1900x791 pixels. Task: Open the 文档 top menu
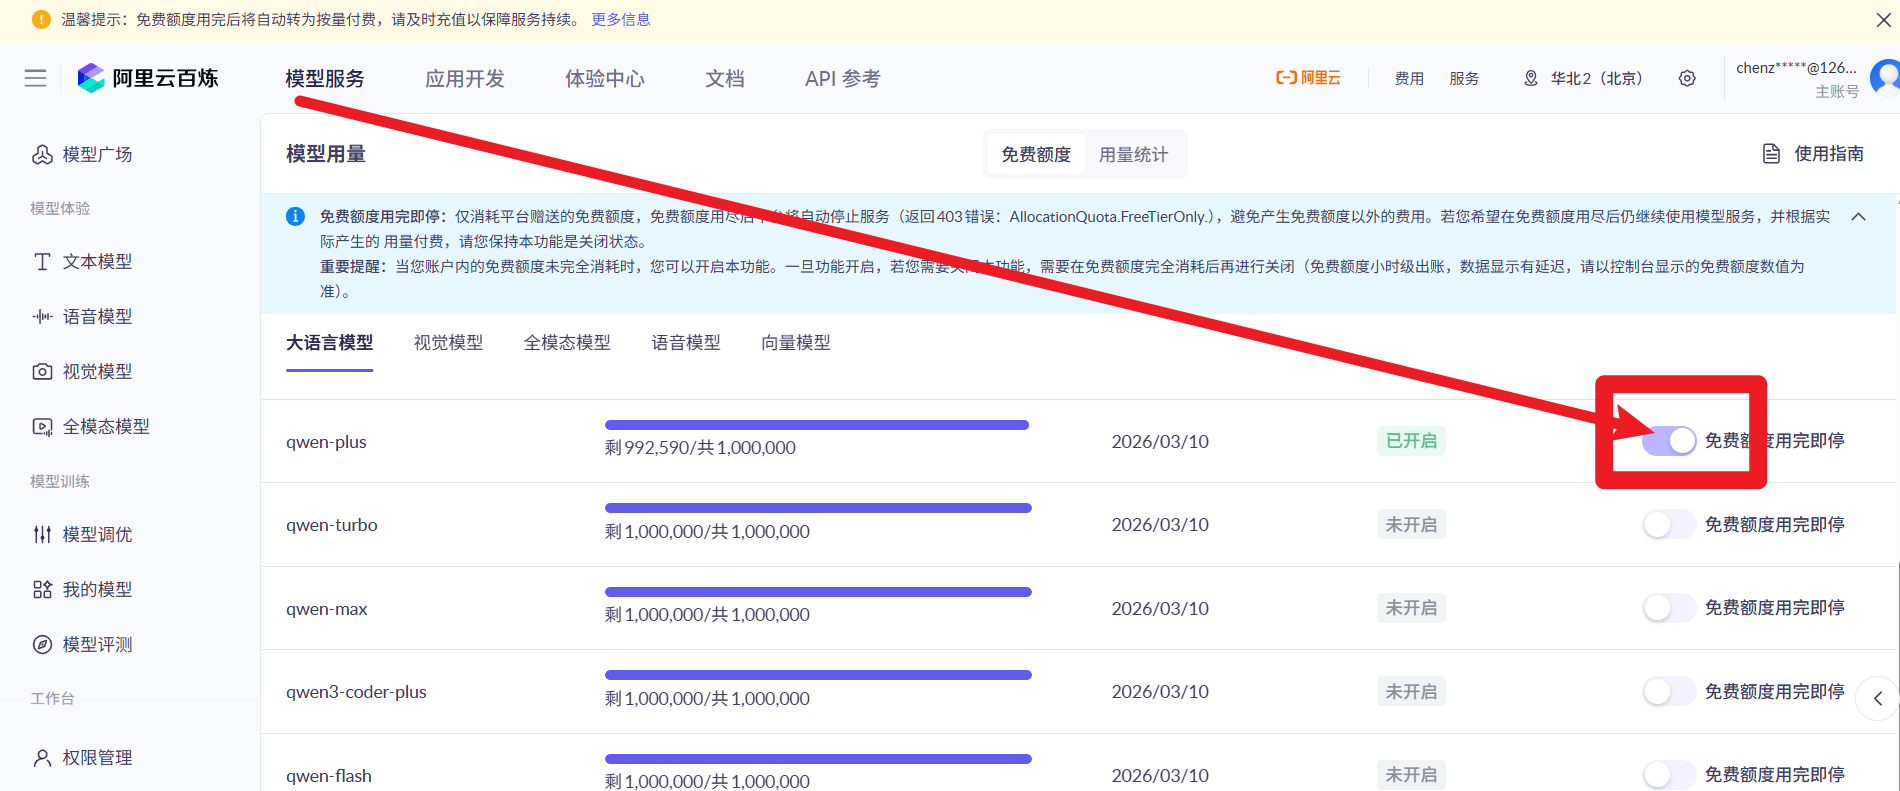pos(725,78)
